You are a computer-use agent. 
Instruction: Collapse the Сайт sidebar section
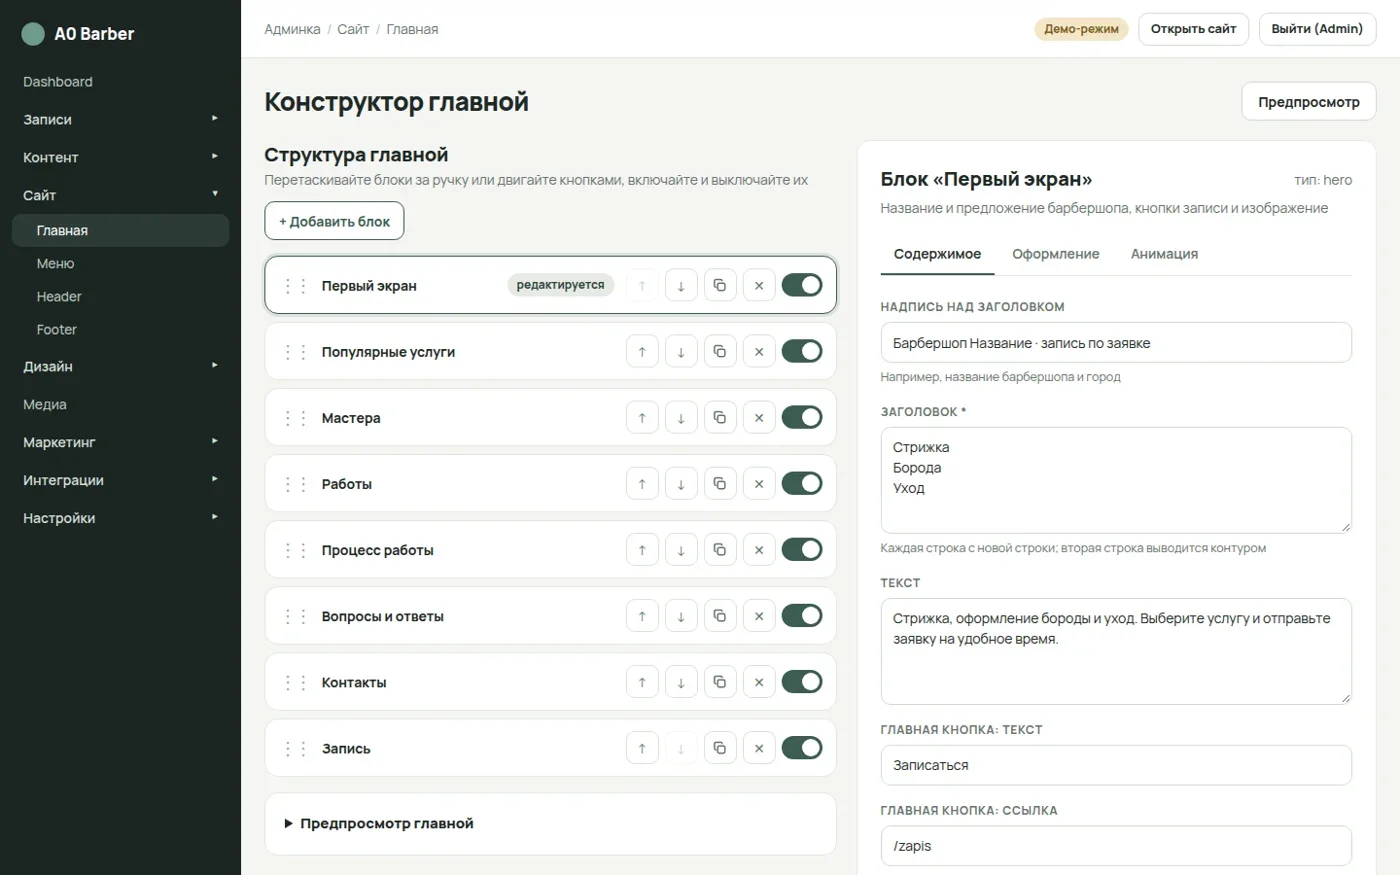[120, 195]
